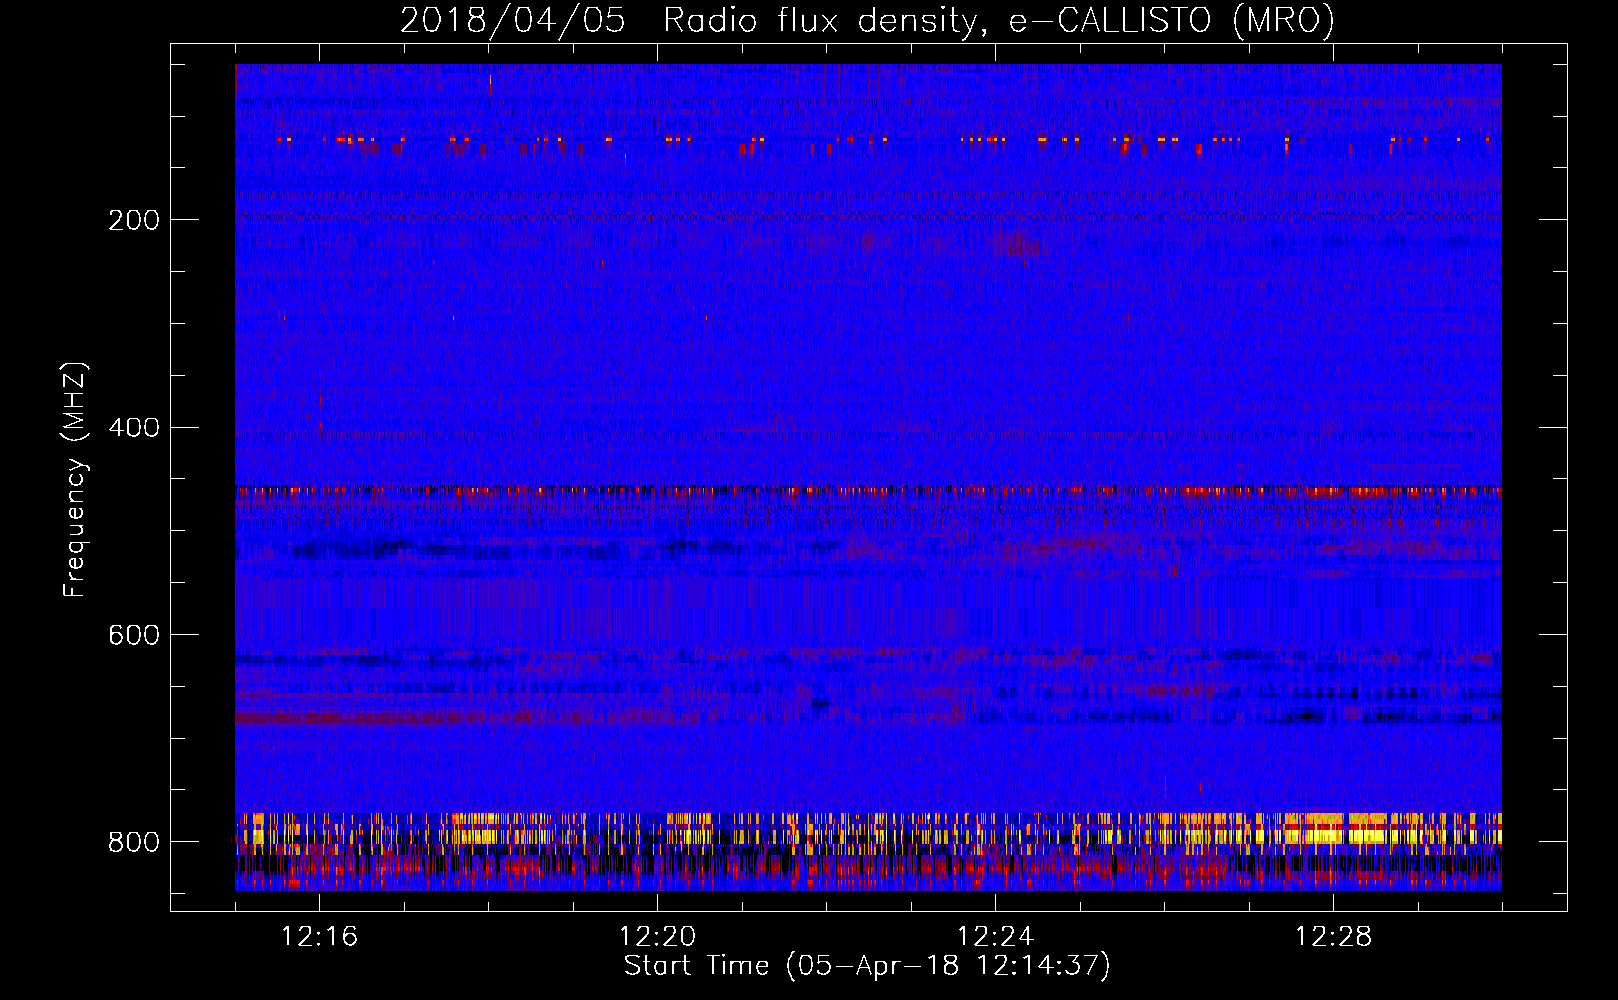Click the 12:24 time tick label
The height and width of the screenshot is (1000, 1618).
[996, 937]
